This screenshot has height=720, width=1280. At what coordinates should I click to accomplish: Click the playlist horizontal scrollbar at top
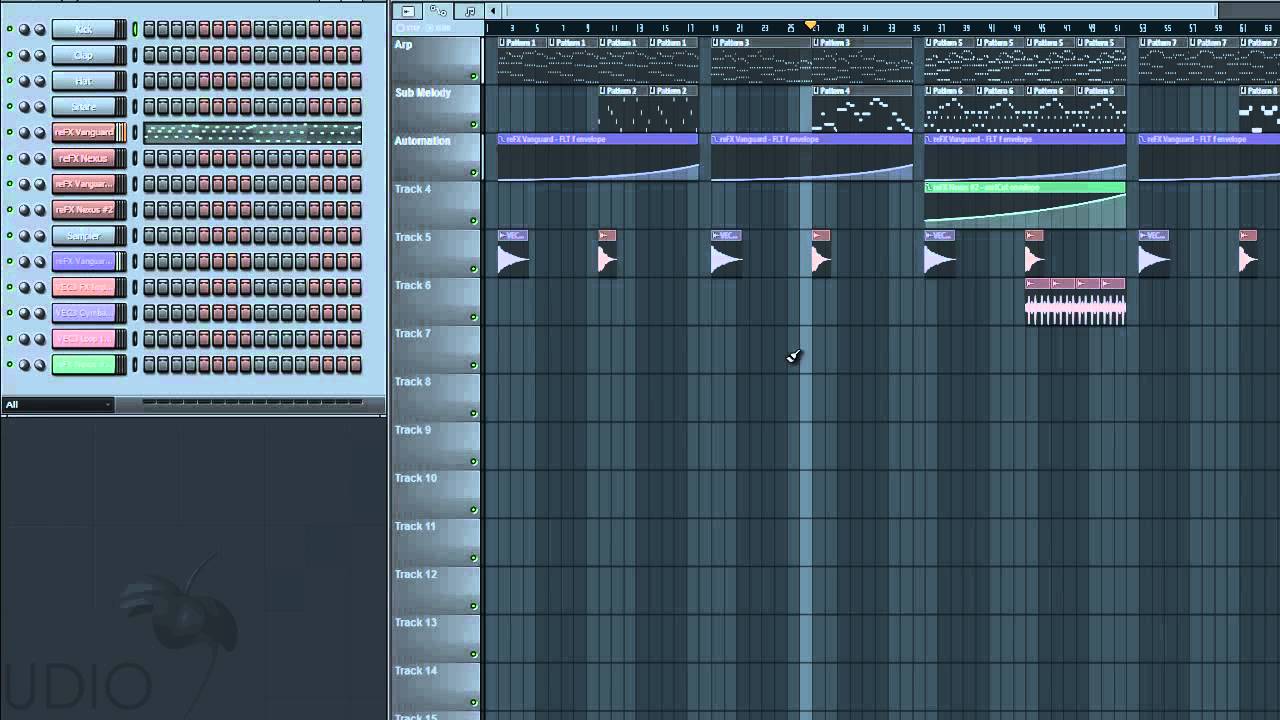tap(860, 11)
